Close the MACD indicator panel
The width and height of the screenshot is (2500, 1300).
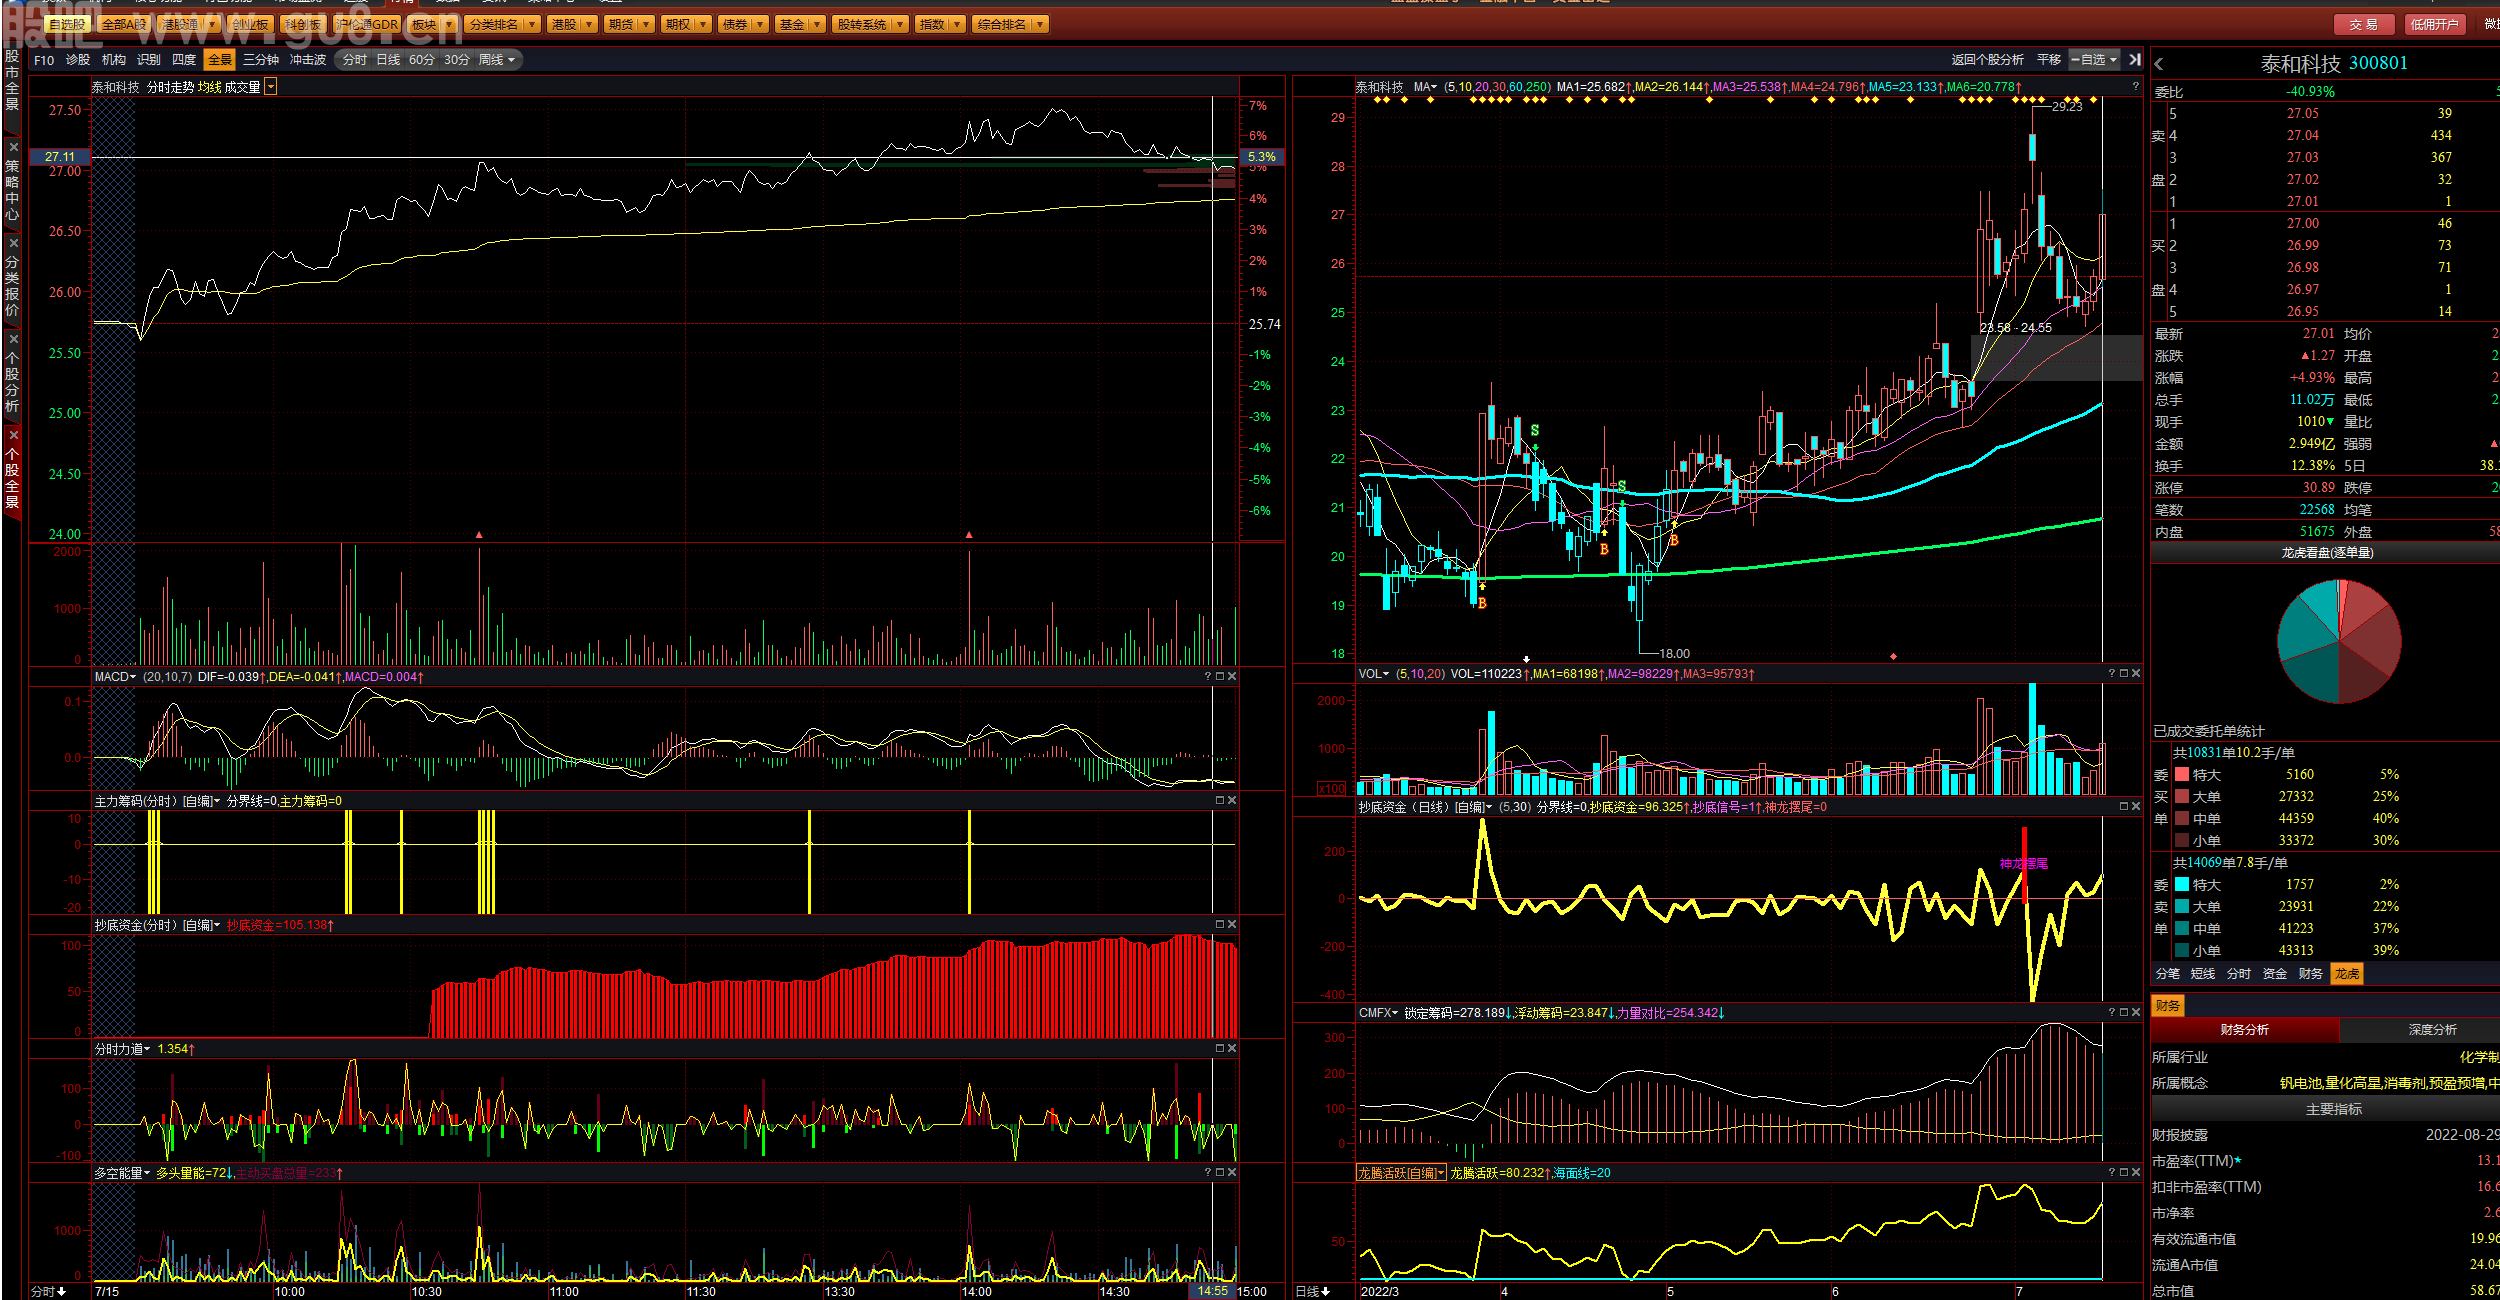coord(1232,677)
